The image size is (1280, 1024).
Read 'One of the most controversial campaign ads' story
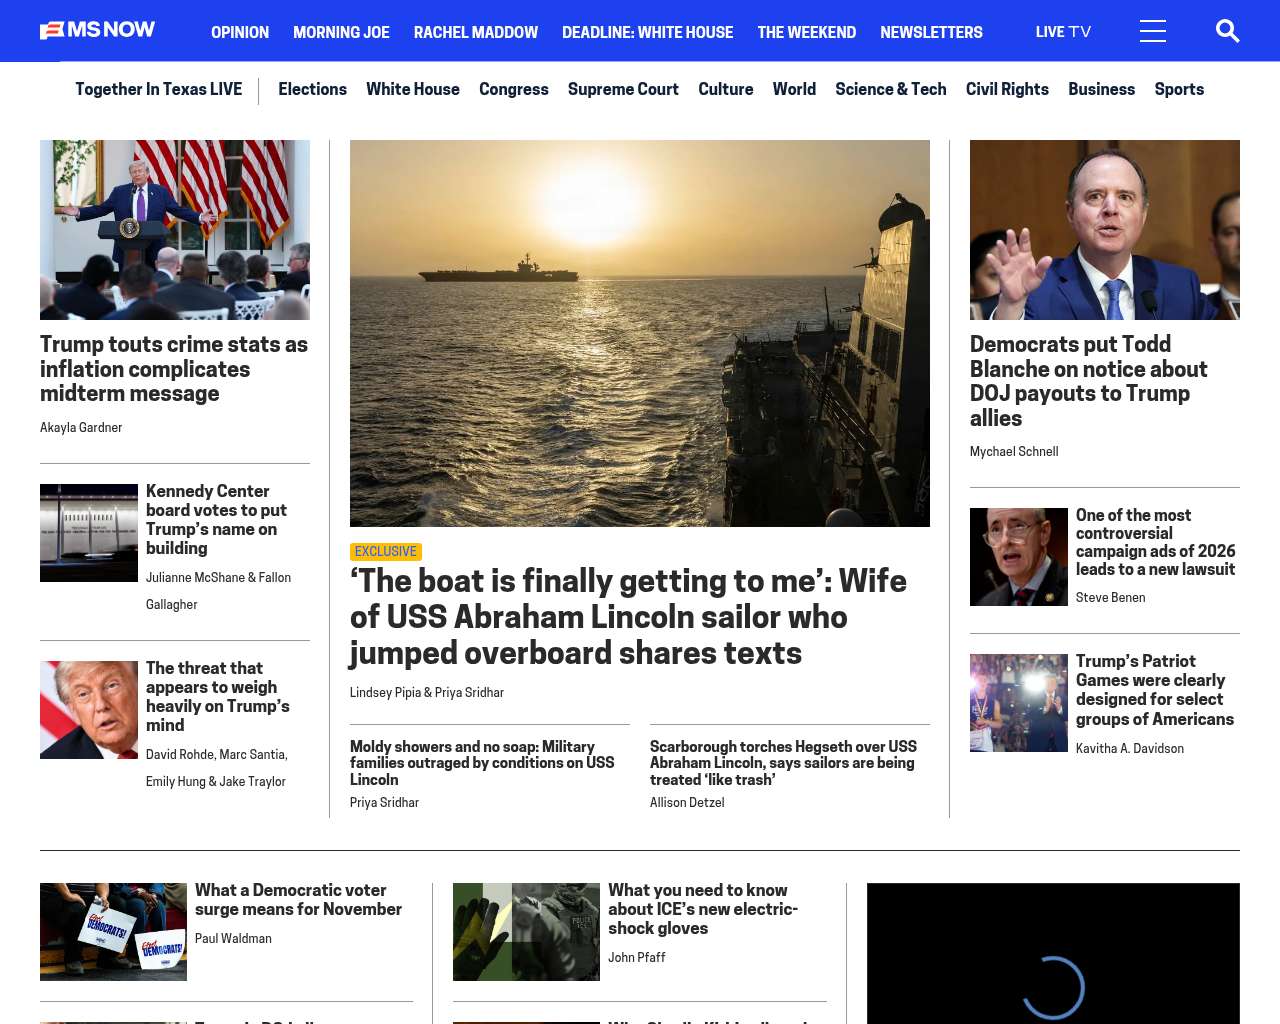(x=1156, y=543)
